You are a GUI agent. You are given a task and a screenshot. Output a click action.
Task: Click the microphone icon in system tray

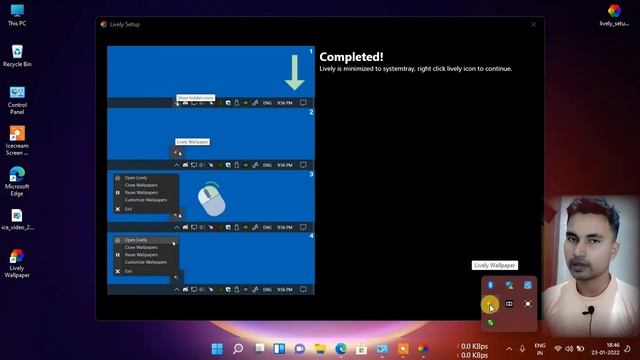[522, 349]
